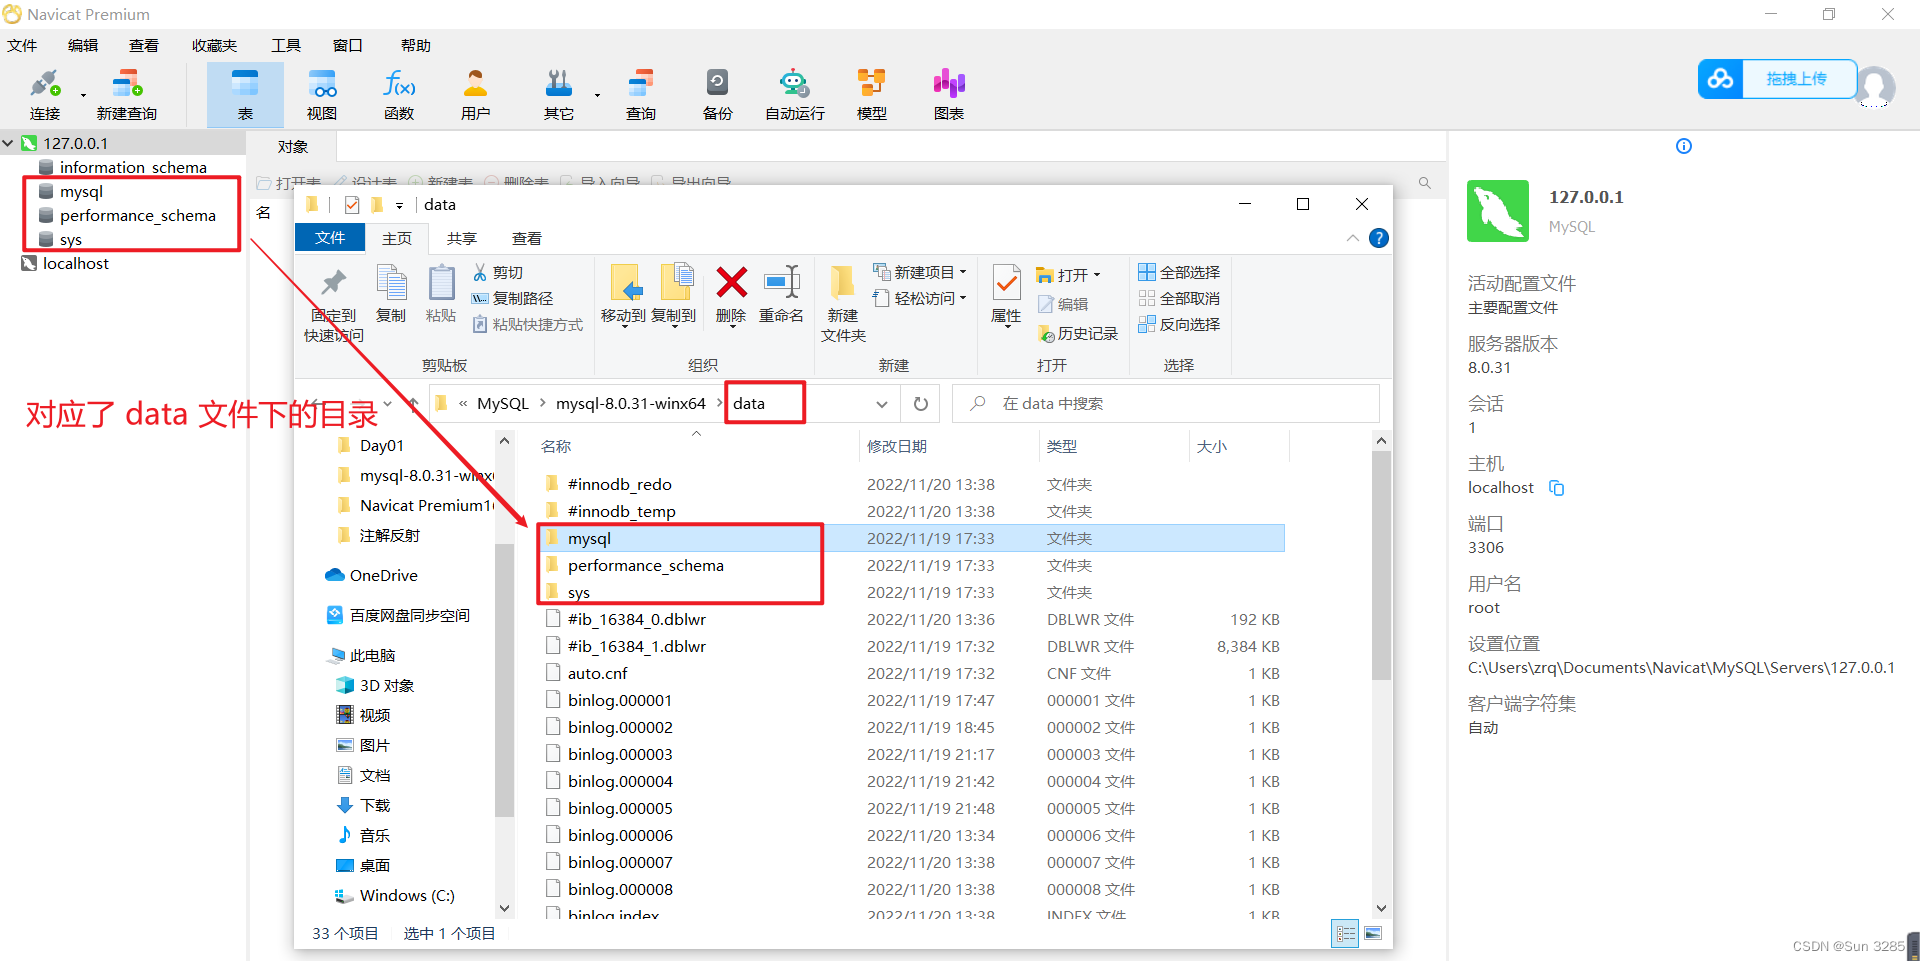The height and width of the screenshot is (961, 1920).
Task: Open the Others (其它) dropdown arrow
Action: coord(597,96)
